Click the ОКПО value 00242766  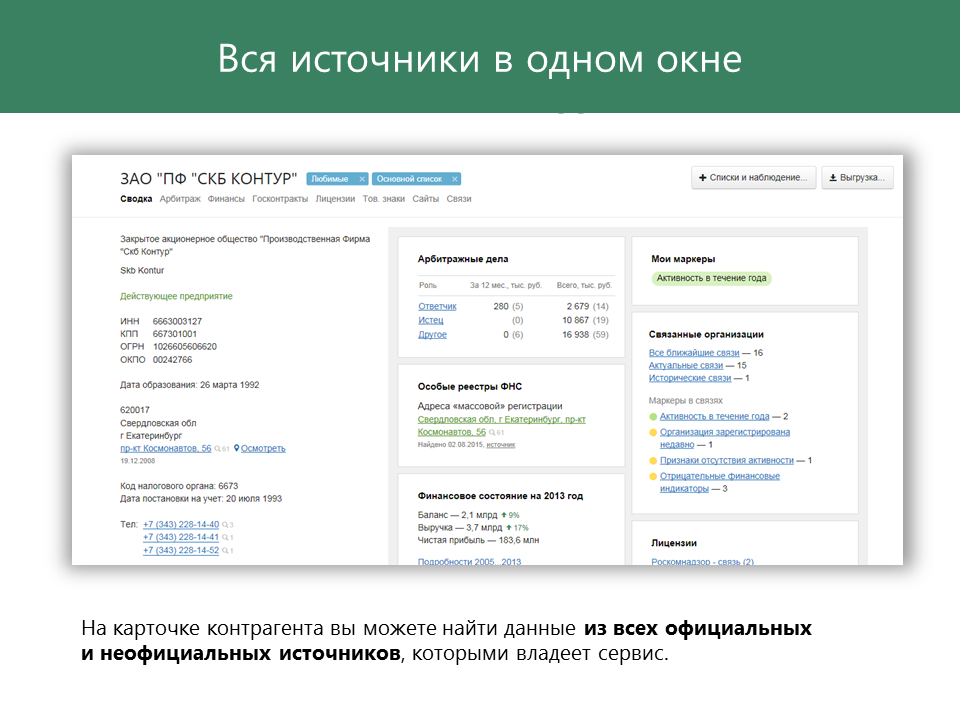tap(173, 359)
